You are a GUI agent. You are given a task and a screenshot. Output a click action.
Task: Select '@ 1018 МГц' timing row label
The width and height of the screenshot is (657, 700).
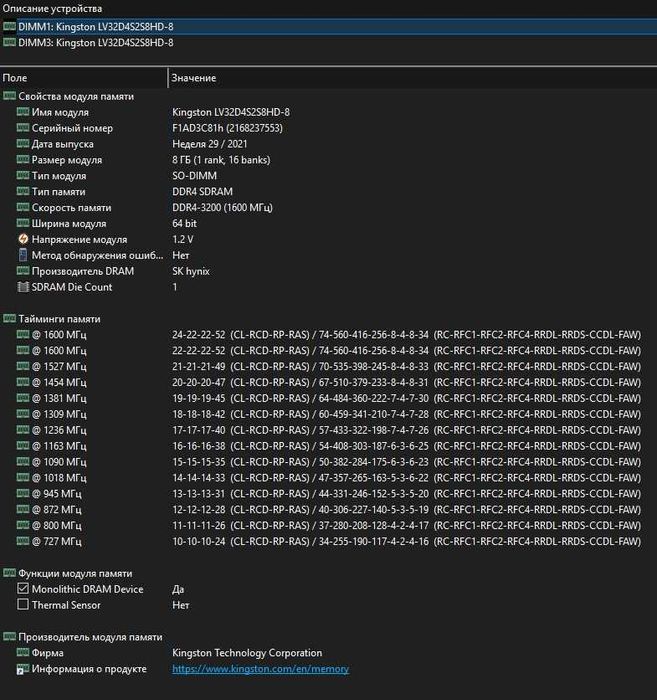point(59,478)
